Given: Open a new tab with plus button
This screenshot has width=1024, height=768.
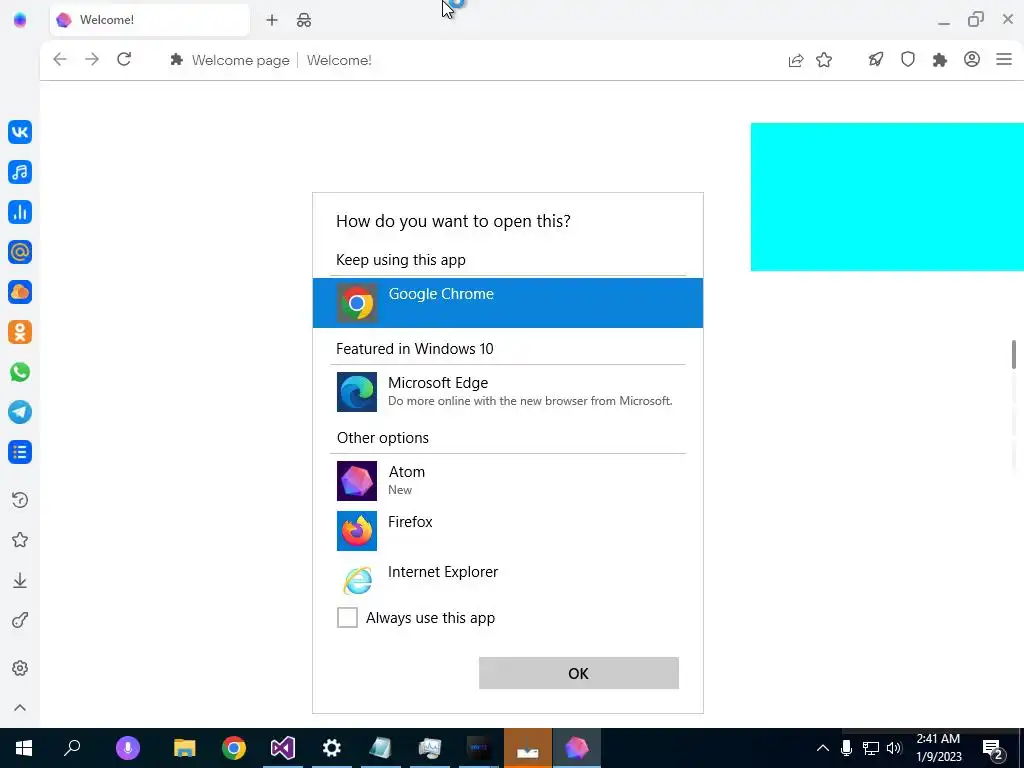Looking at the screenshot, I should pyautogui.click(x=272, y=20).
